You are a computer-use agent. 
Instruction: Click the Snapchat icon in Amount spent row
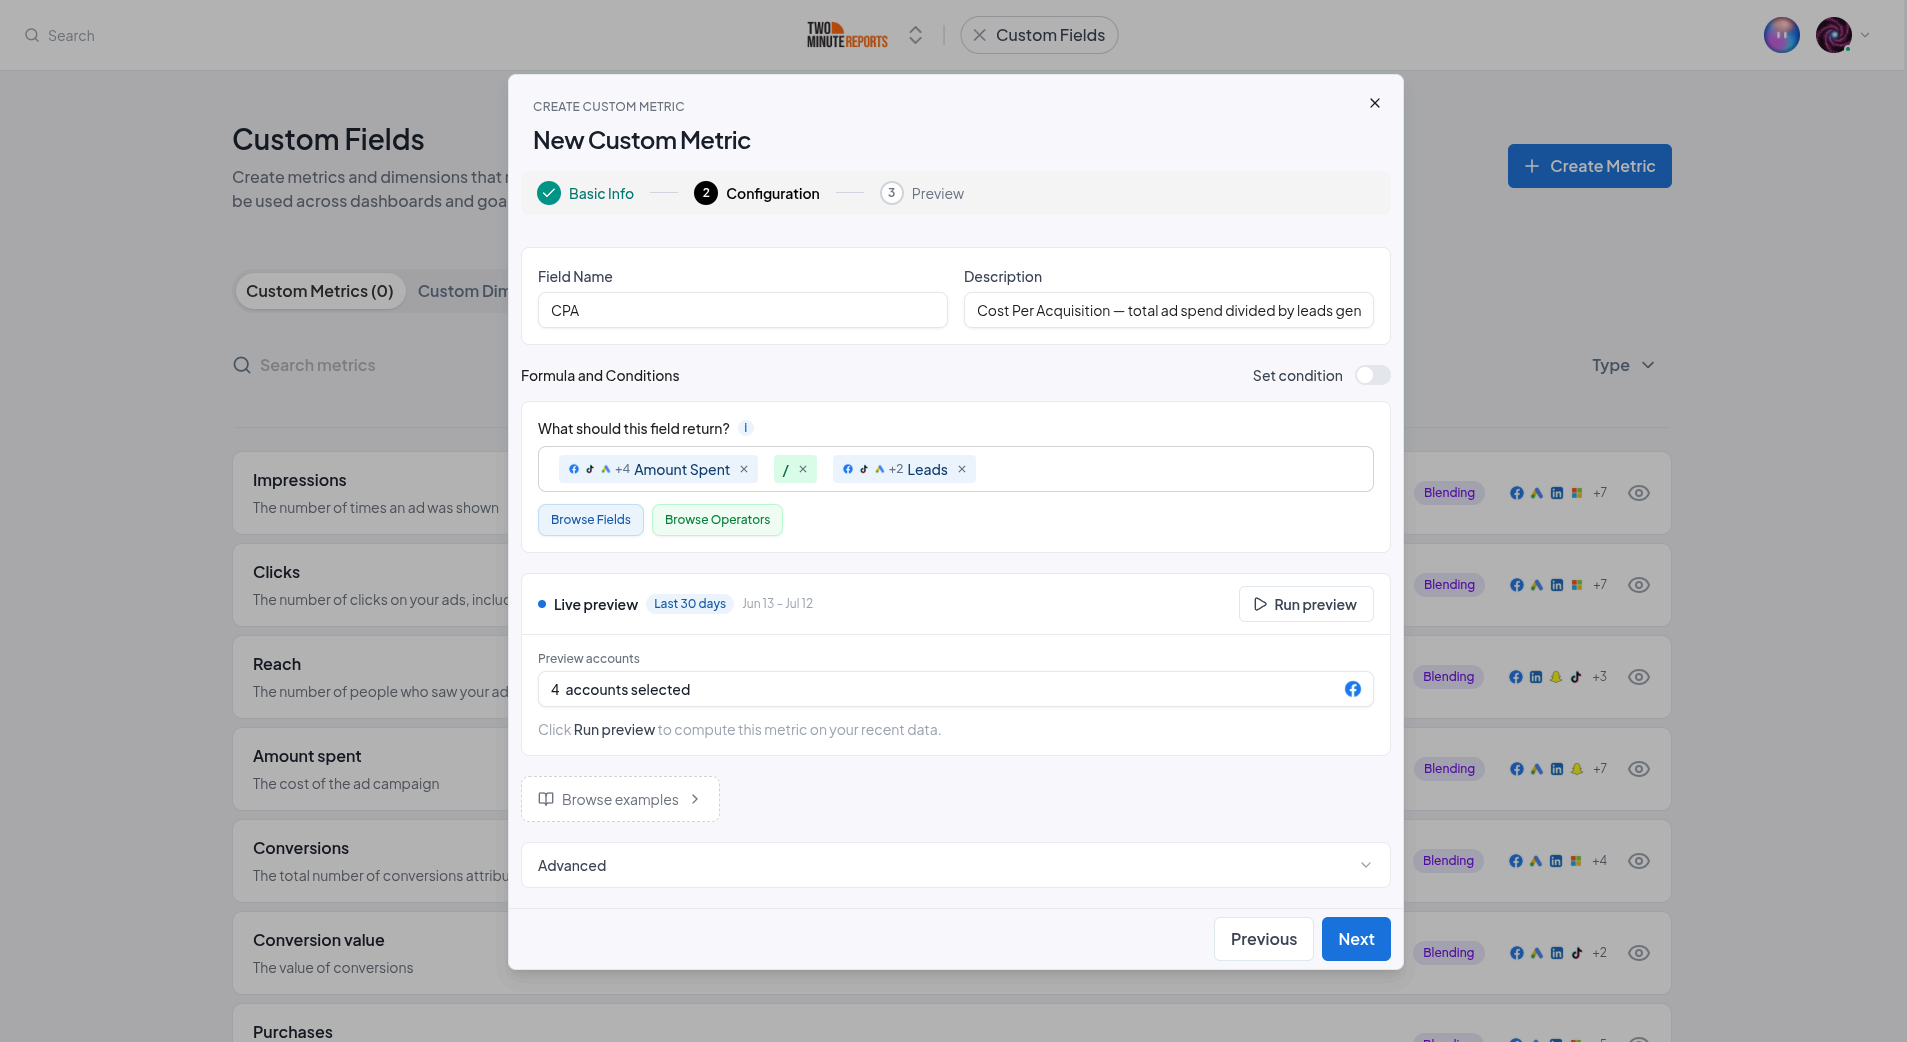click(x=1577, y=769)
